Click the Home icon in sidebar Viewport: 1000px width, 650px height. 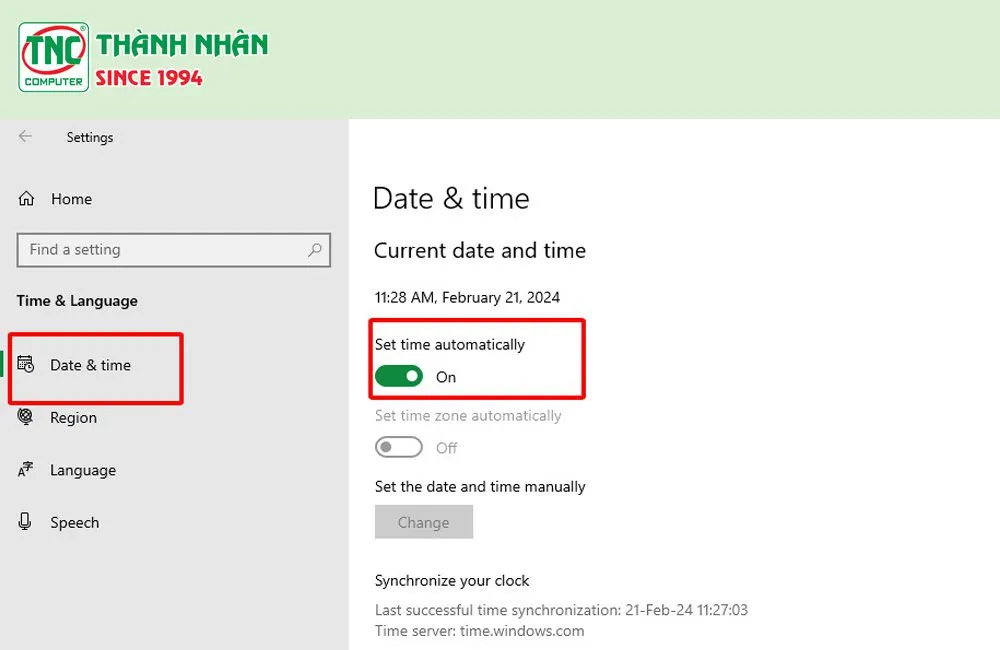pyautogui.click(x=27, y=199)
